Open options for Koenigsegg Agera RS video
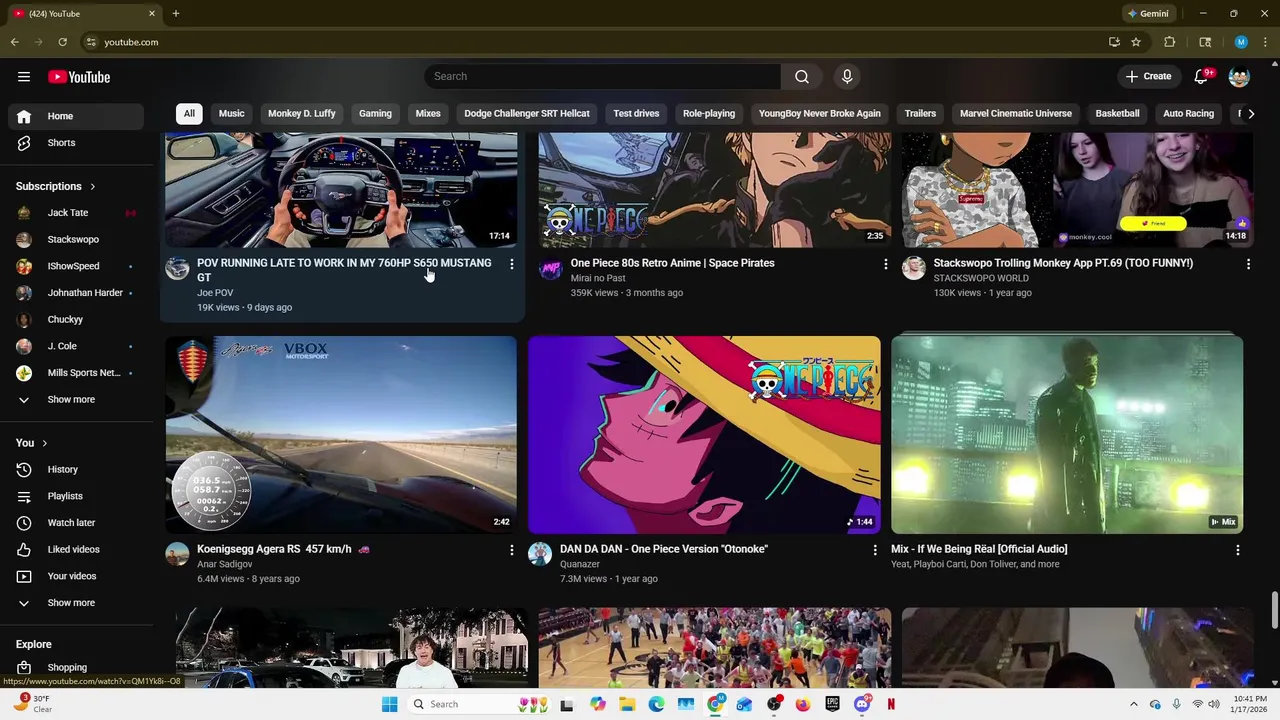Image resolution: width=1280 pixels, height=720 pixels. 511,550
